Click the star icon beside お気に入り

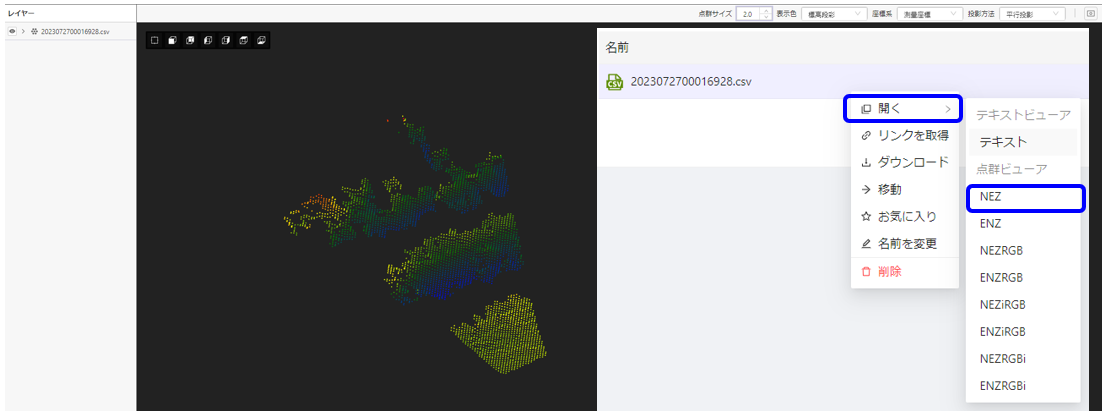click(x=866, y=216)
